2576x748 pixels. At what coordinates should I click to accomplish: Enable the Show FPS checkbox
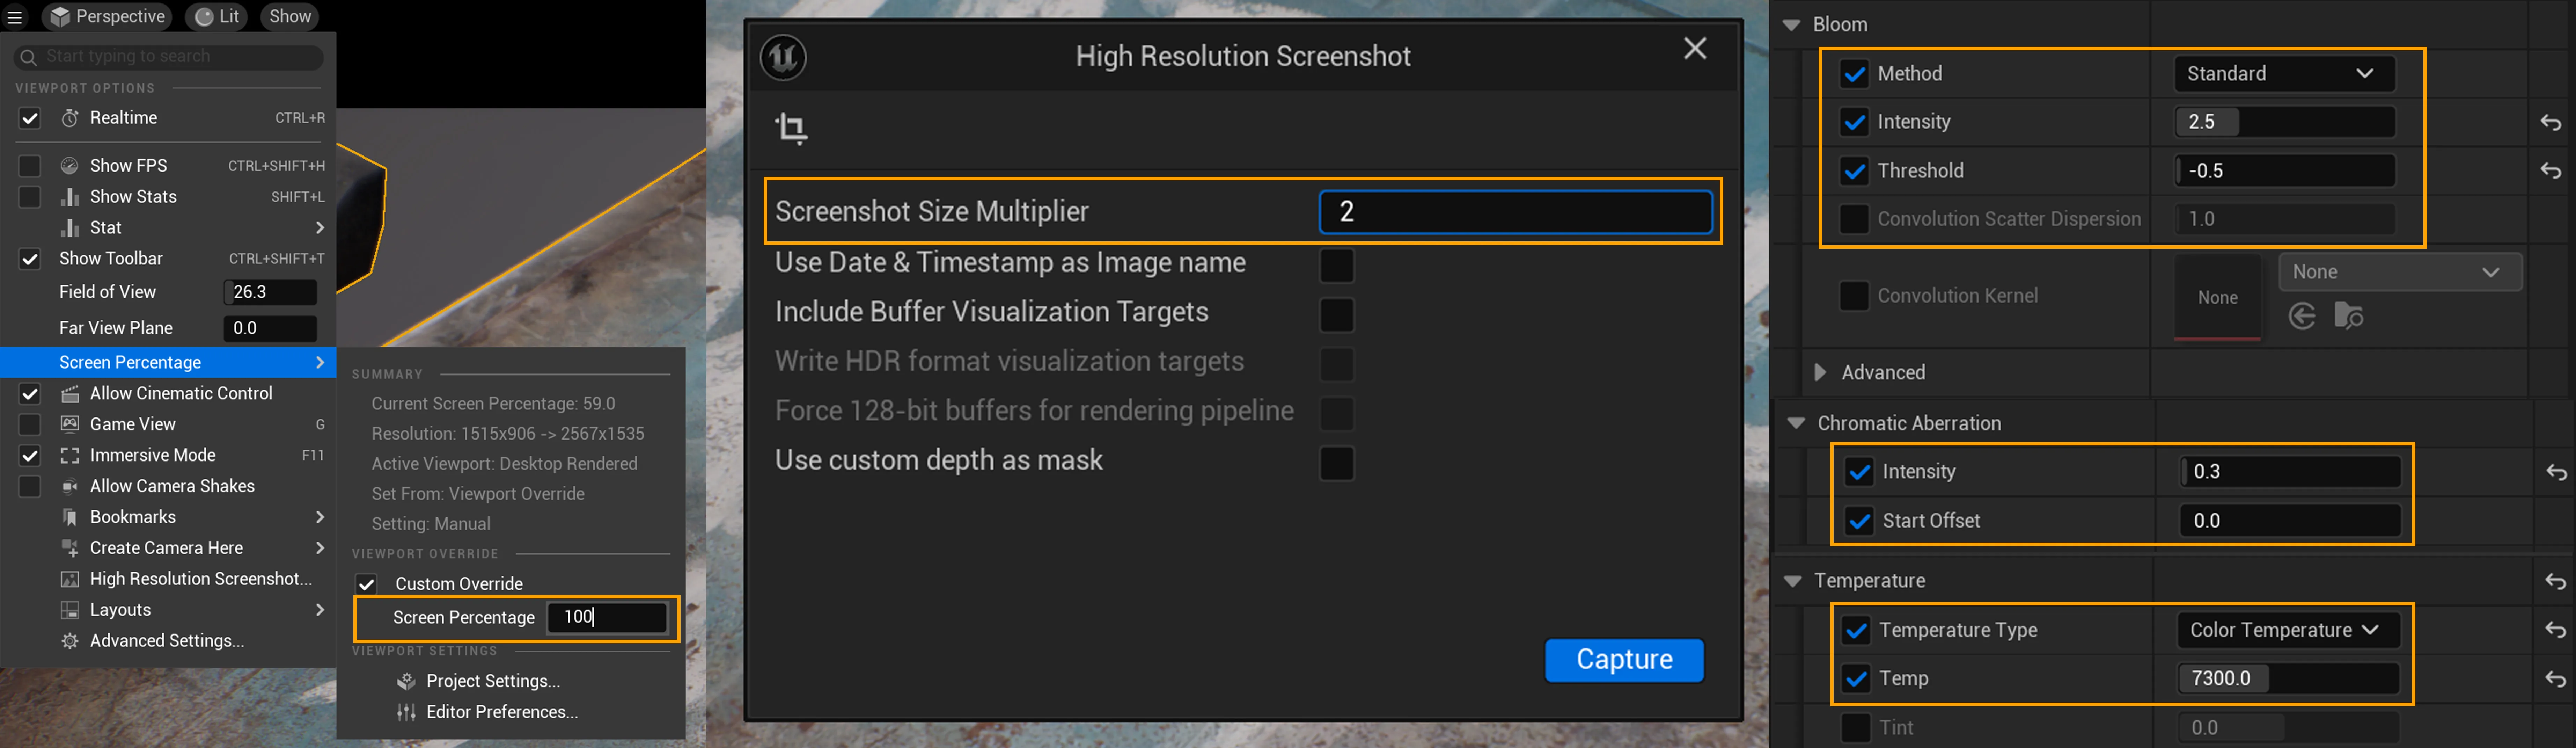30,165
